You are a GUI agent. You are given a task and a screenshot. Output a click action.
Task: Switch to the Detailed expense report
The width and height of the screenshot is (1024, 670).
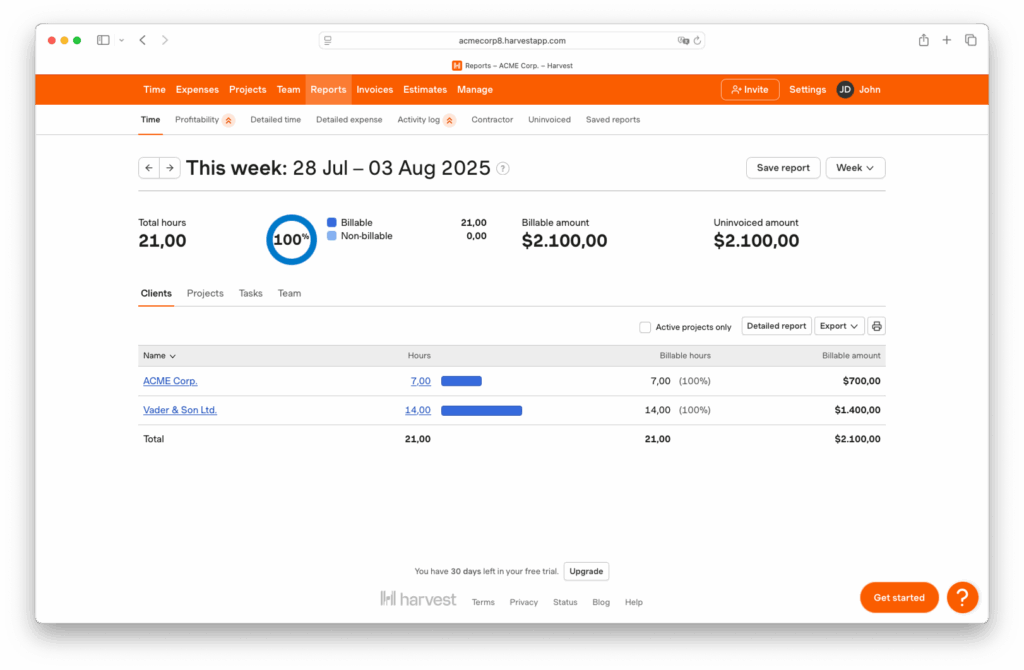349,120
